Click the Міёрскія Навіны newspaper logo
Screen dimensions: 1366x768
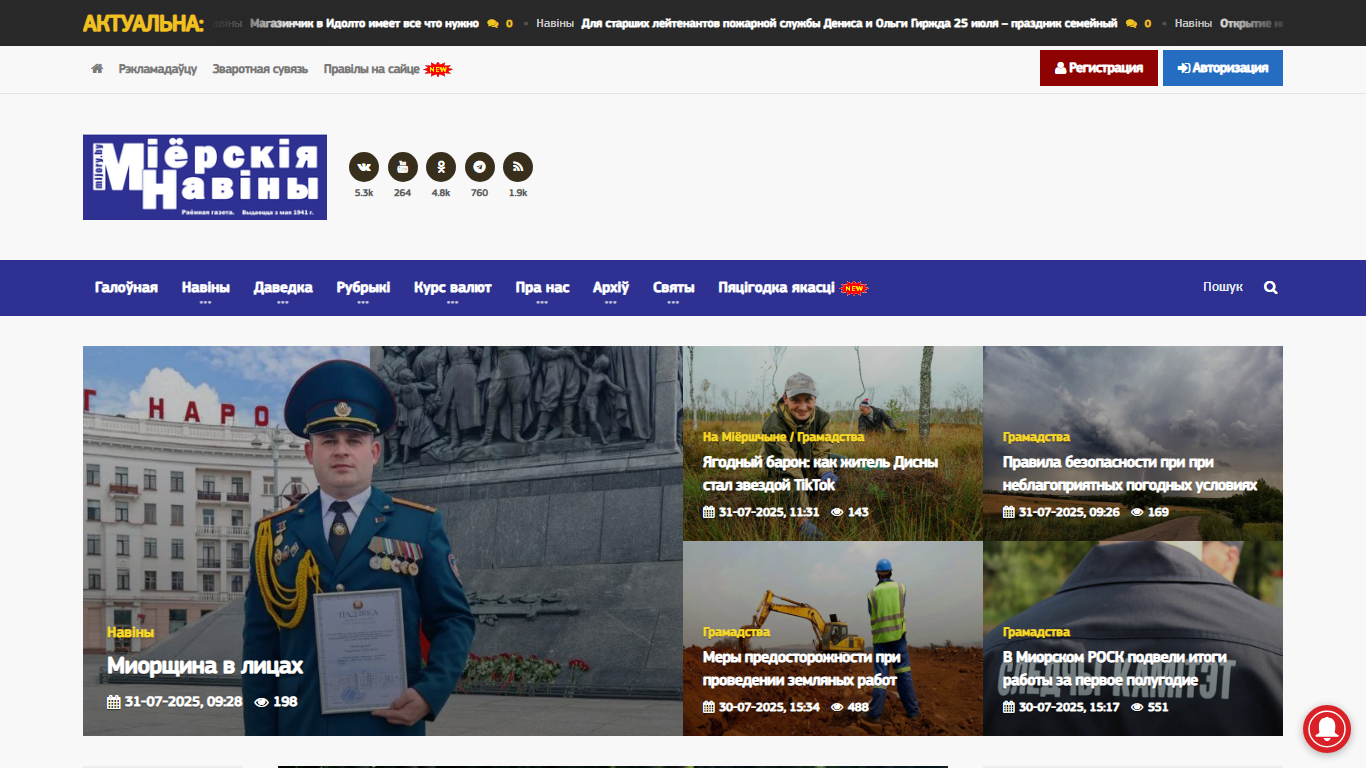coord(205,177)
